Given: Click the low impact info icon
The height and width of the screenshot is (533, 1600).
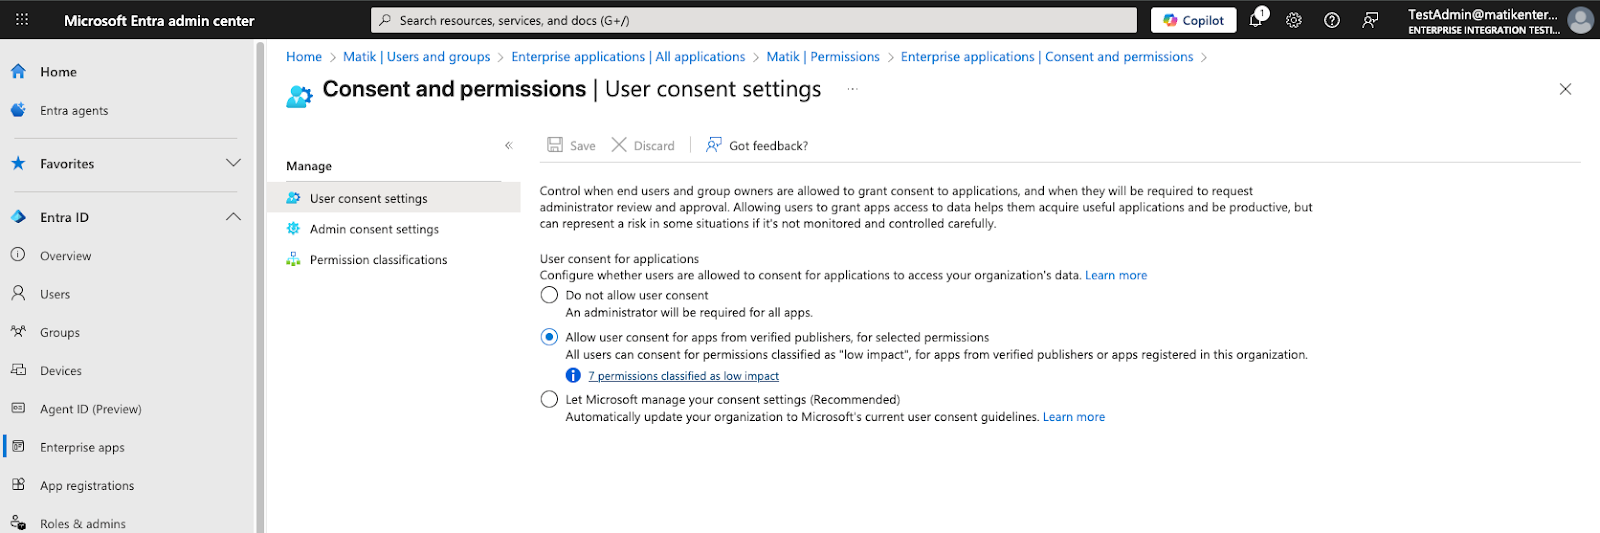Looking at the screenshot, I should tap(573, 376).
